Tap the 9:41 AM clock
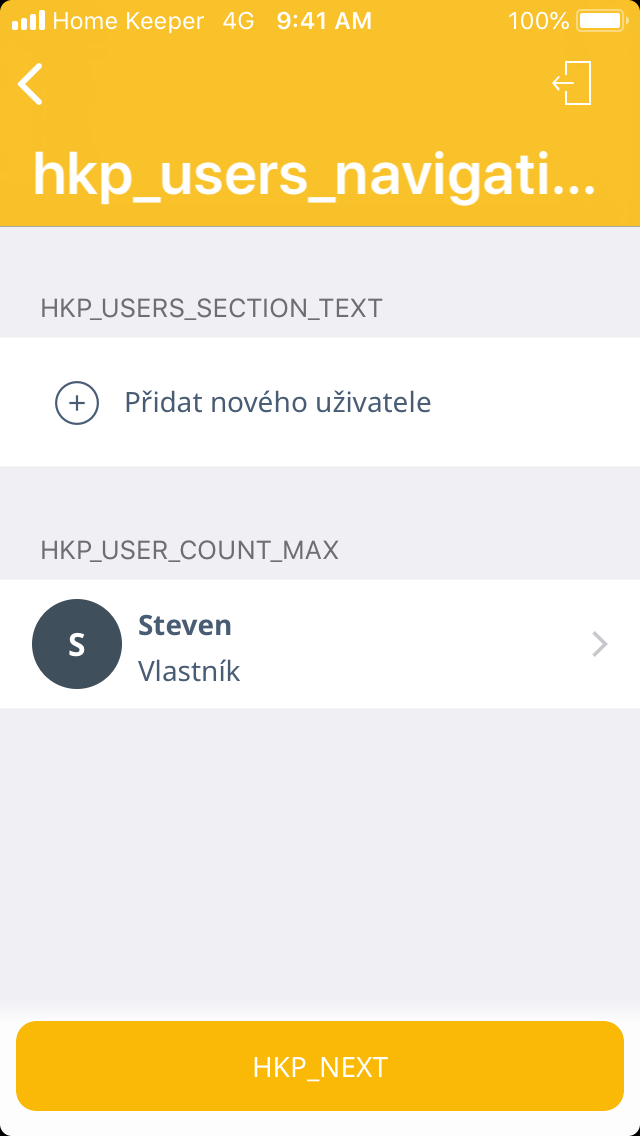 pyautogui.click(x=324, y=21)
